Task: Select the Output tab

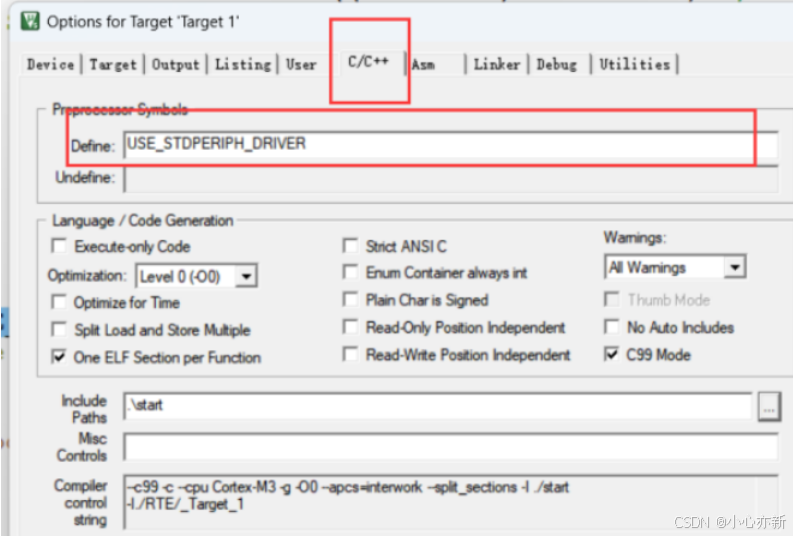Action: pos(175,65)
